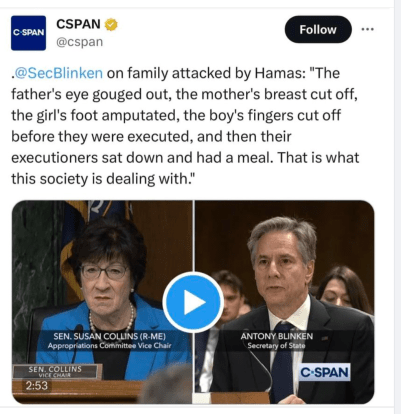The image size is (401, 414).
Task: Play the embedded hearing video
Action: (193, 302)
